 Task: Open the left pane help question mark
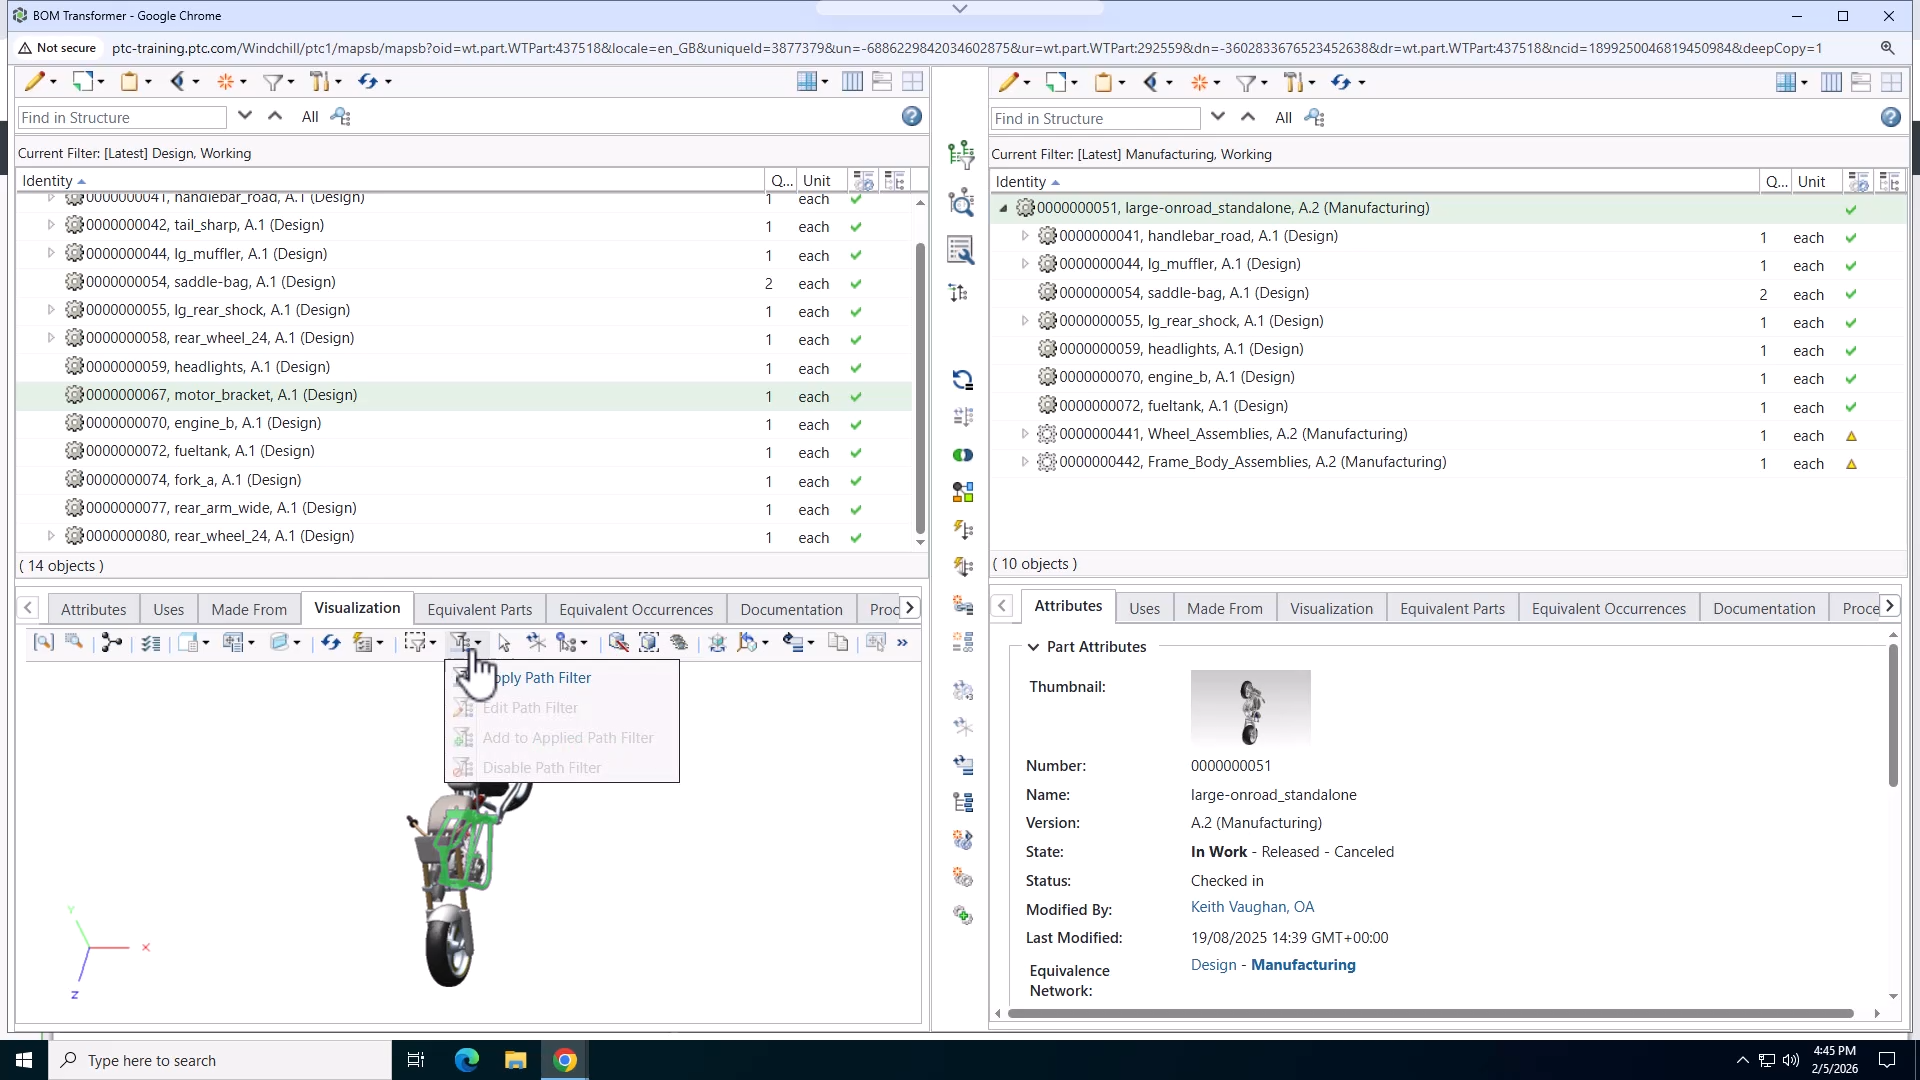pos(911,117)
